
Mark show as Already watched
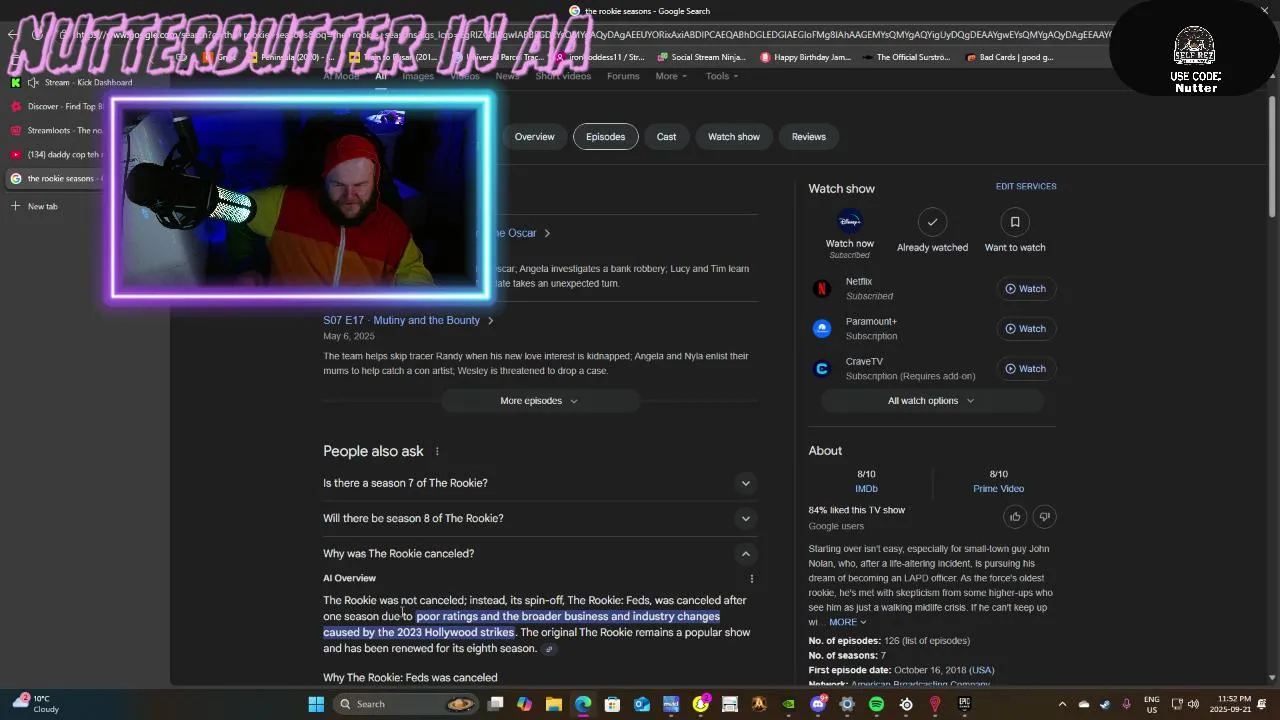(932, 222)
